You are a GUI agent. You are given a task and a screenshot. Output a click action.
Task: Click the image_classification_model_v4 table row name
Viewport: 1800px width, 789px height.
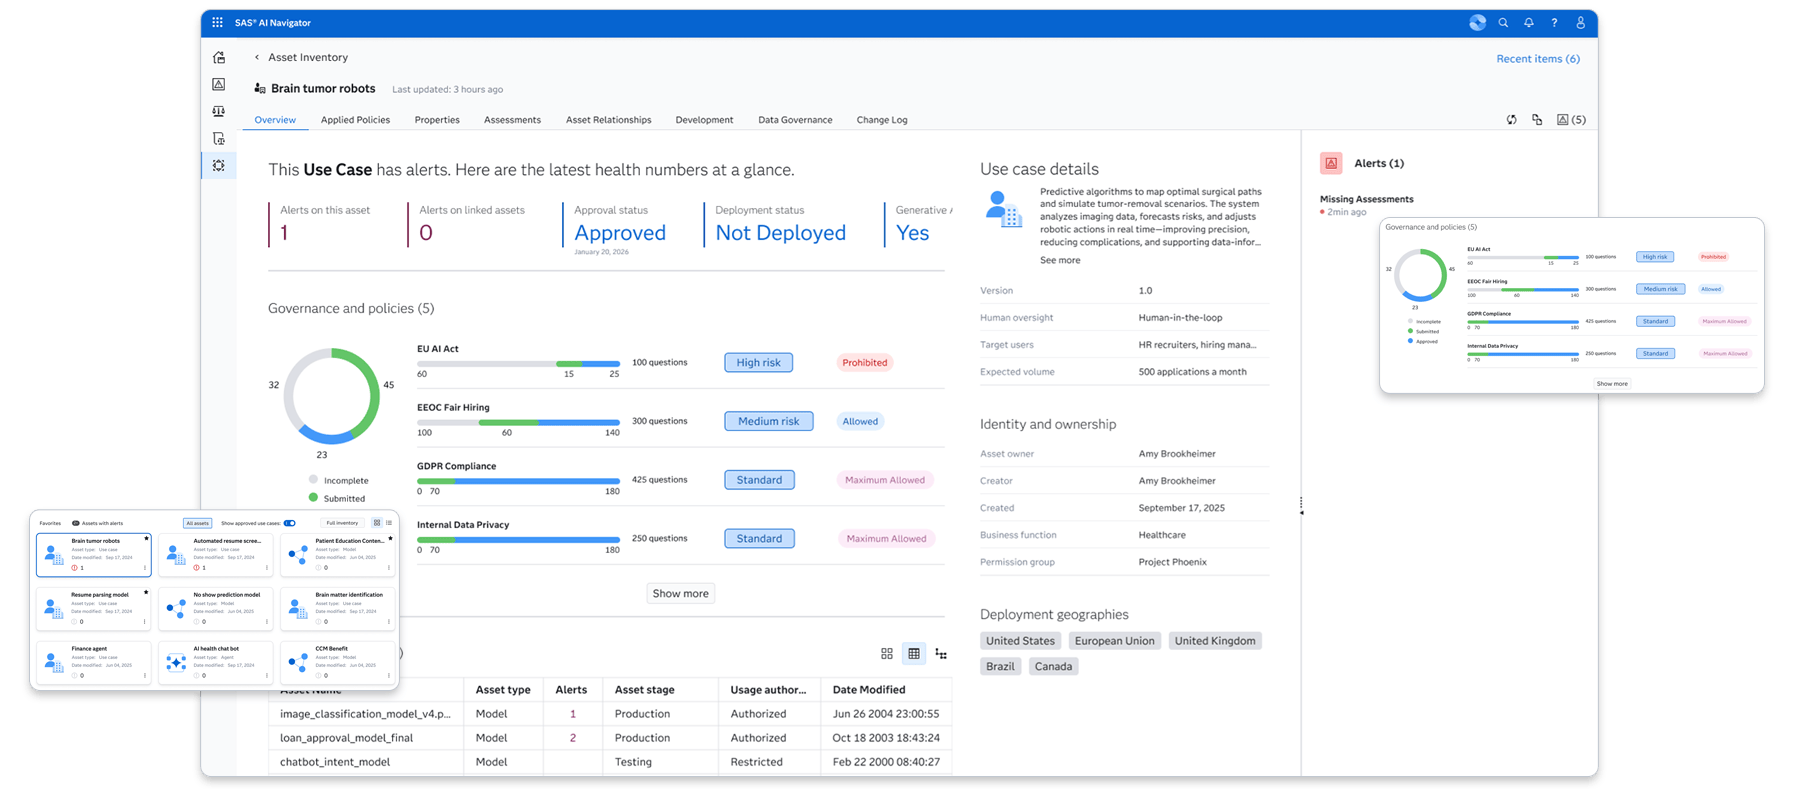[365, 714]
